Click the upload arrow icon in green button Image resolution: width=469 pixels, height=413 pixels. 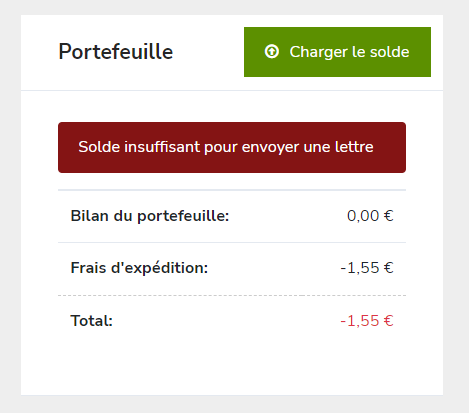[x=272, y=52]
